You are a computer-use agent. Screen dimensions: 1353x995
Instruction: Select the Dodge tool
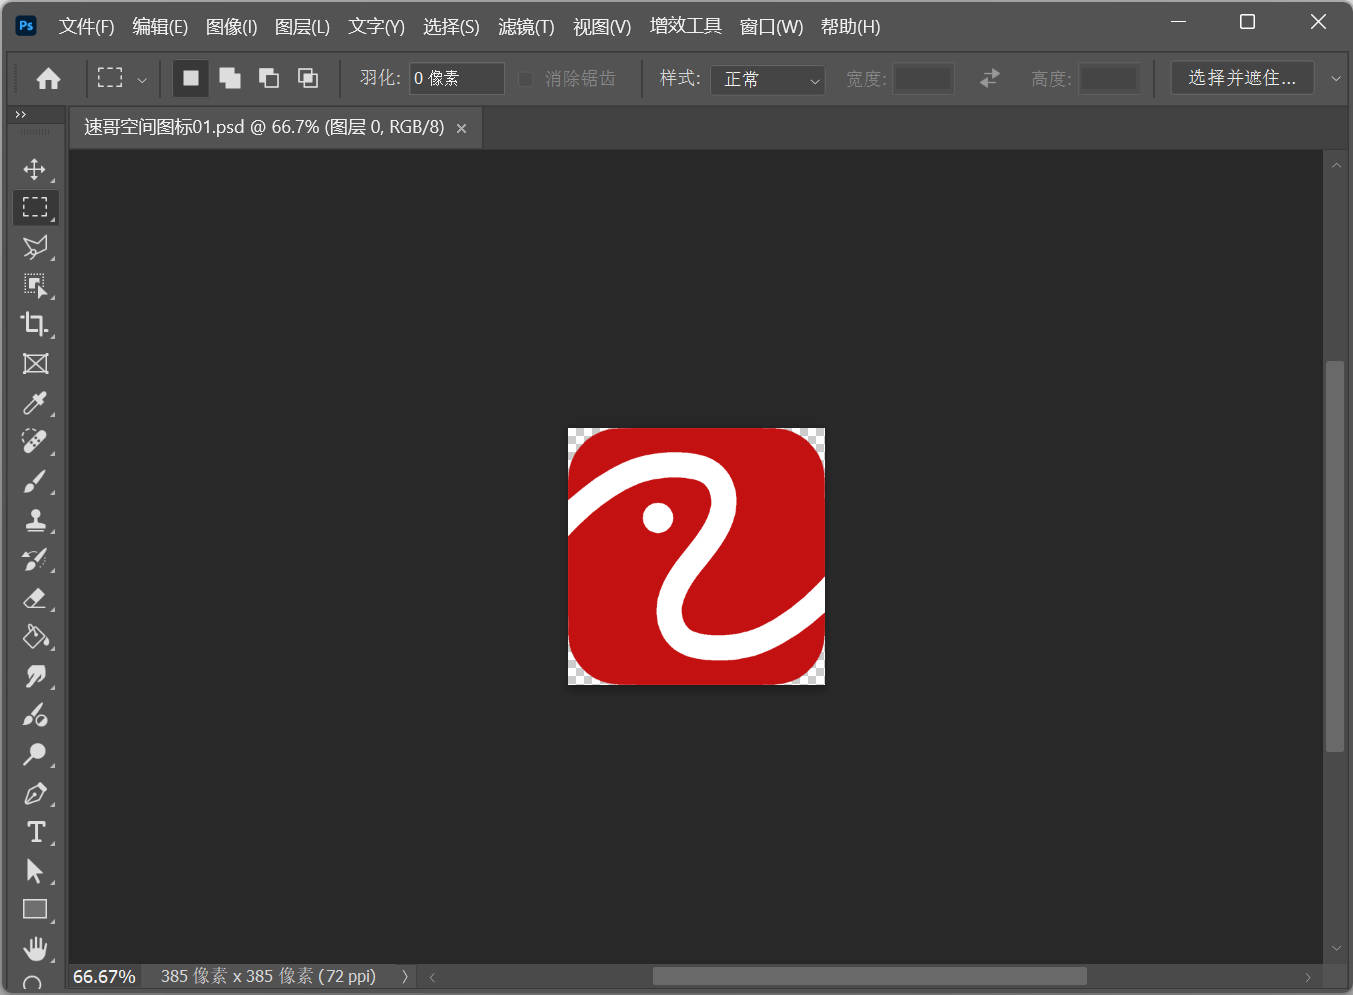pyautogui.click(x=35, y=754)
